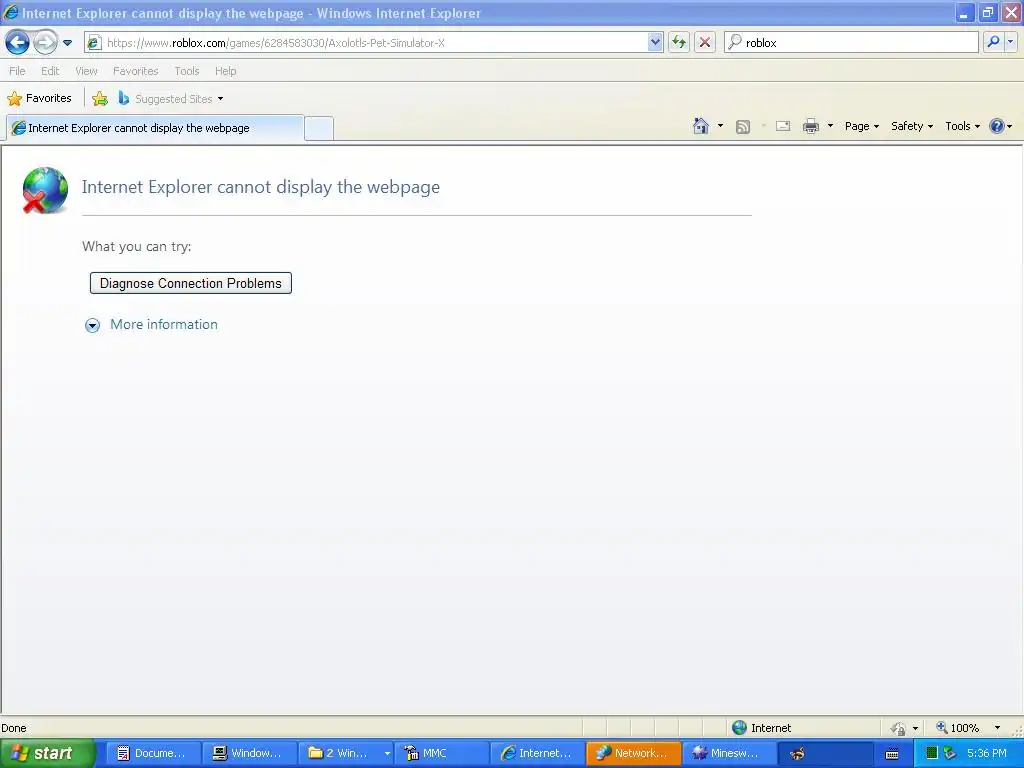Open the Favorites center star button

(39, 99)
